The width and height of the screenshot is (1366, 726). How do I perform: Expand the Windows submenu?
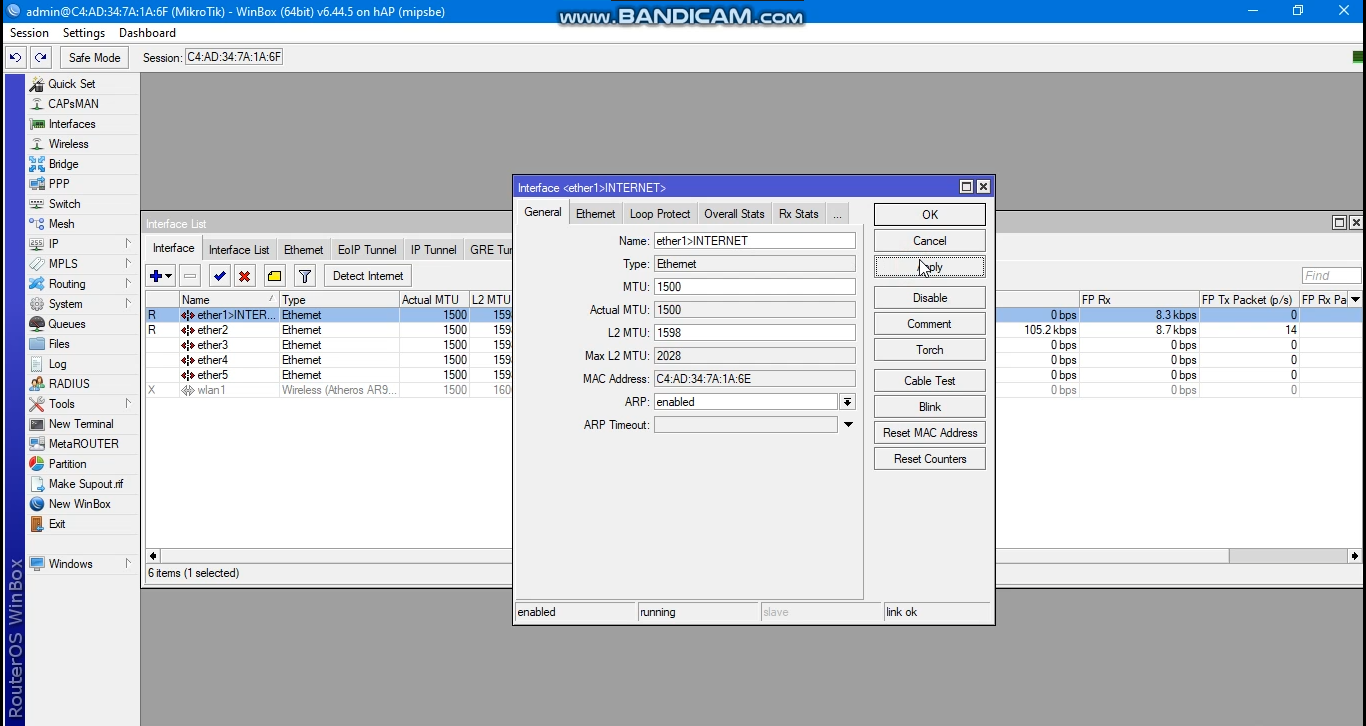click(x=128, y=563)
